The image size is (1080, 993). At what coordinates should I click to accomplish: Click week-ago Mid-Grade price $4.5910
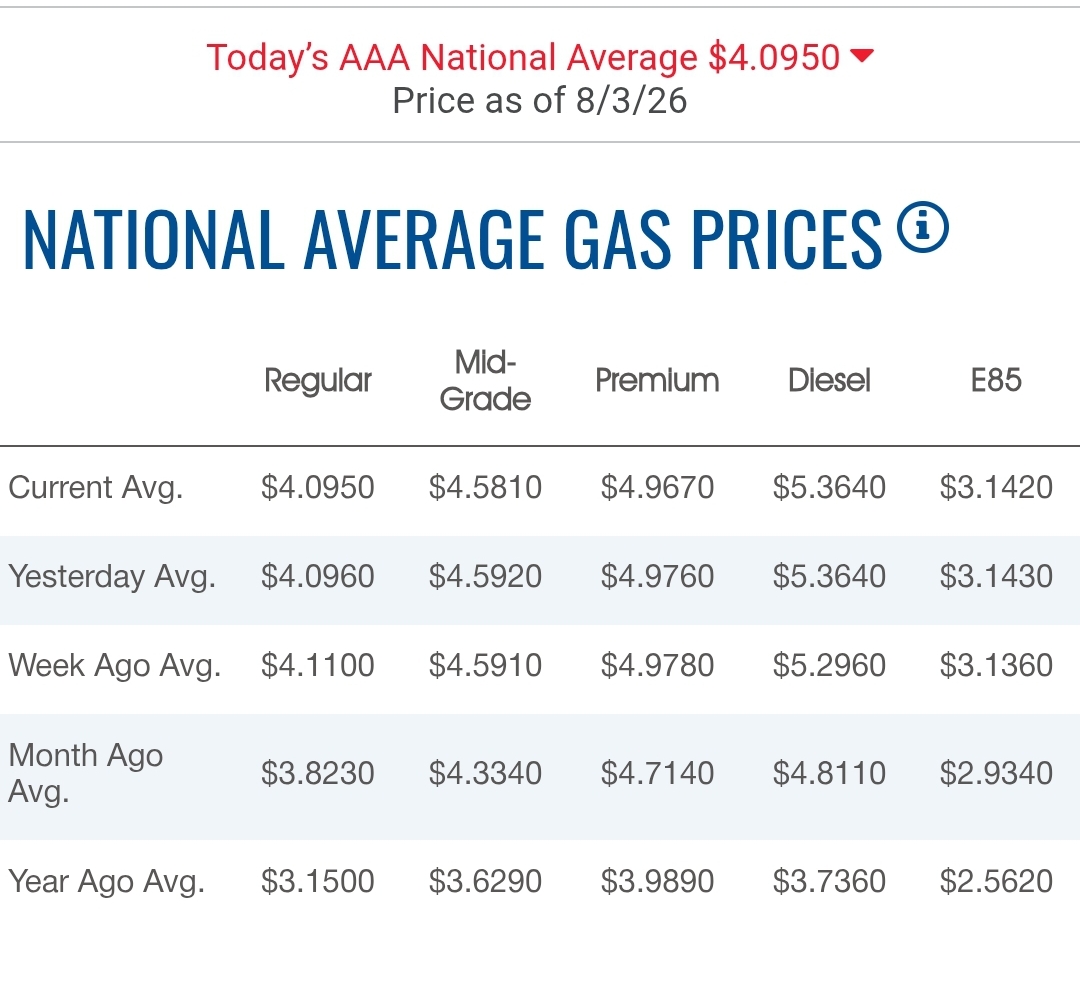point(485,666)
